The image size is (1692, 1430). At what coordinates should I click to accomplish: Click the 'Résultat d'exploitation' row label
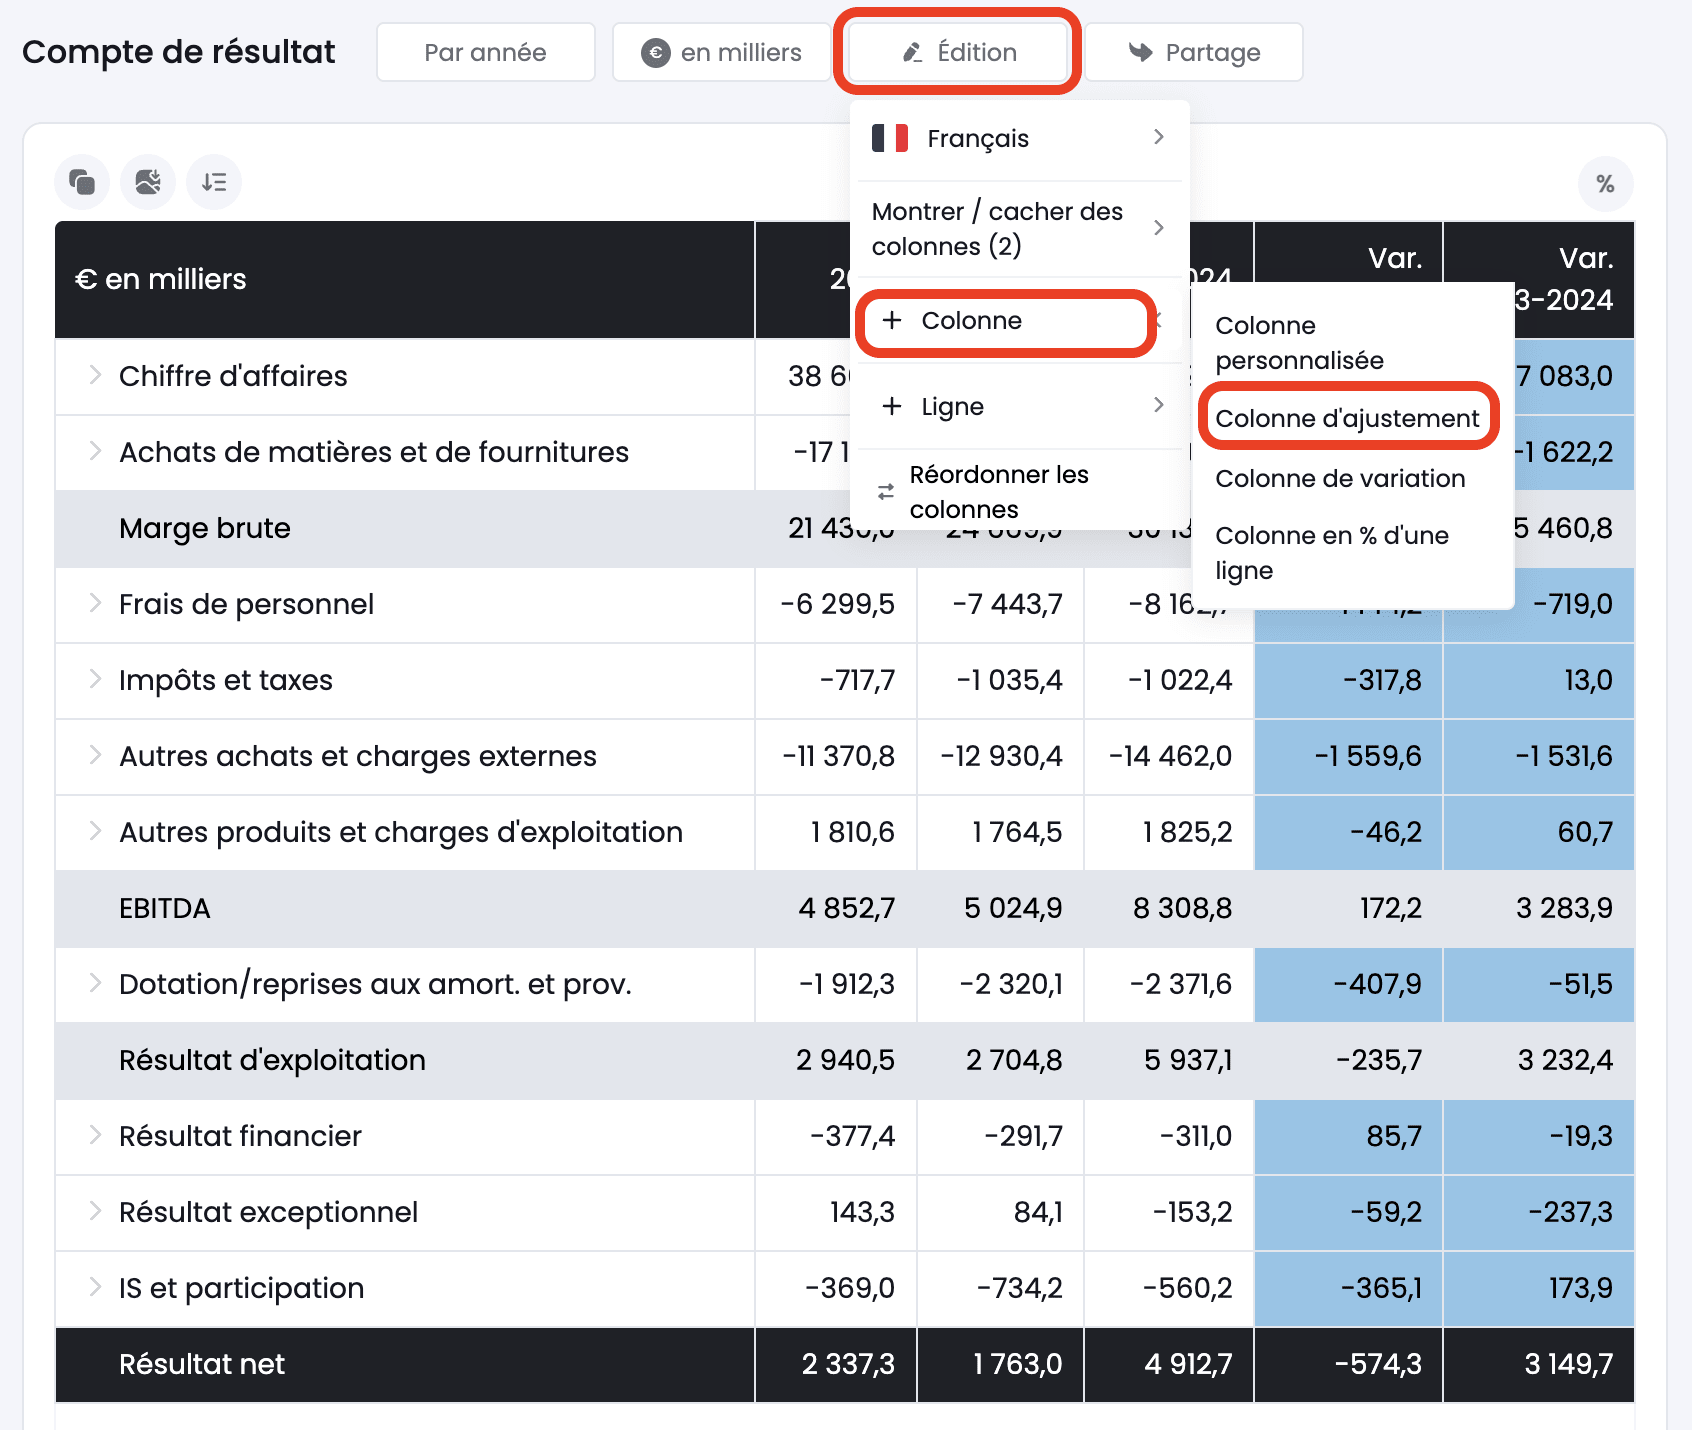[x=272, y=1060]
